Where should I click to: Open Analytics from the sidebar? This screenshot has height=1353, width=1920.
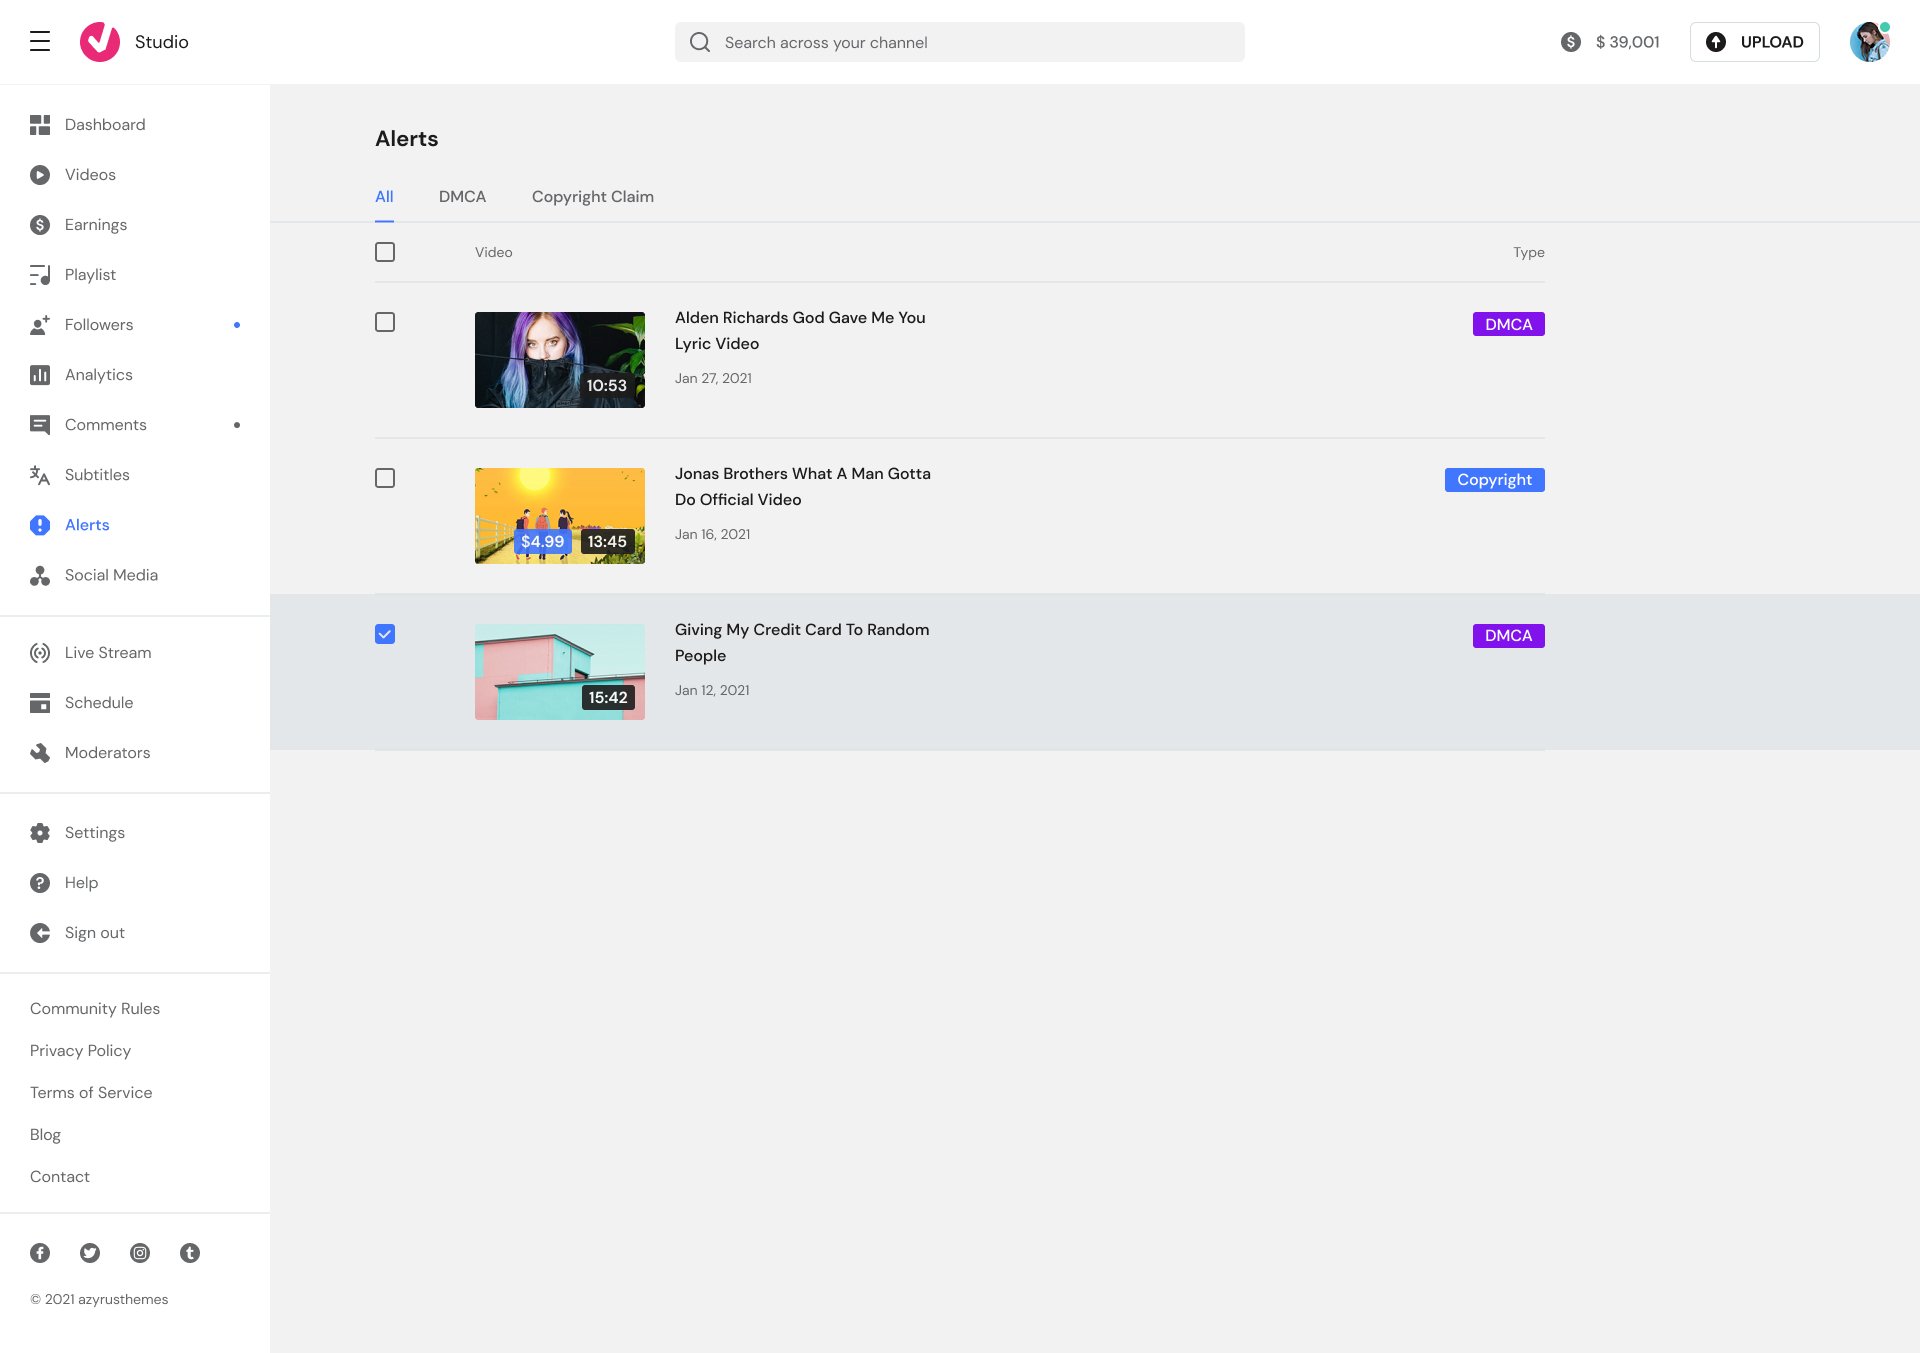(x=98, y=375)
